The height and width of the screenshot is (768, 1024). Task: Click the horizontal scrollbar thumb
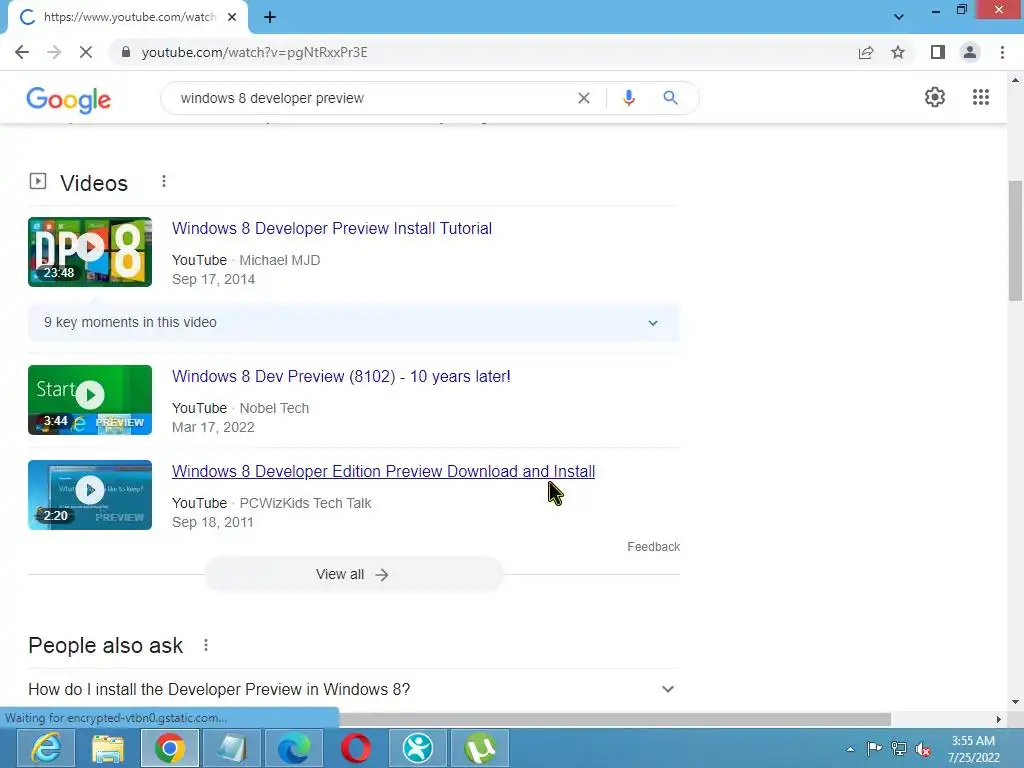coord(614,719)
